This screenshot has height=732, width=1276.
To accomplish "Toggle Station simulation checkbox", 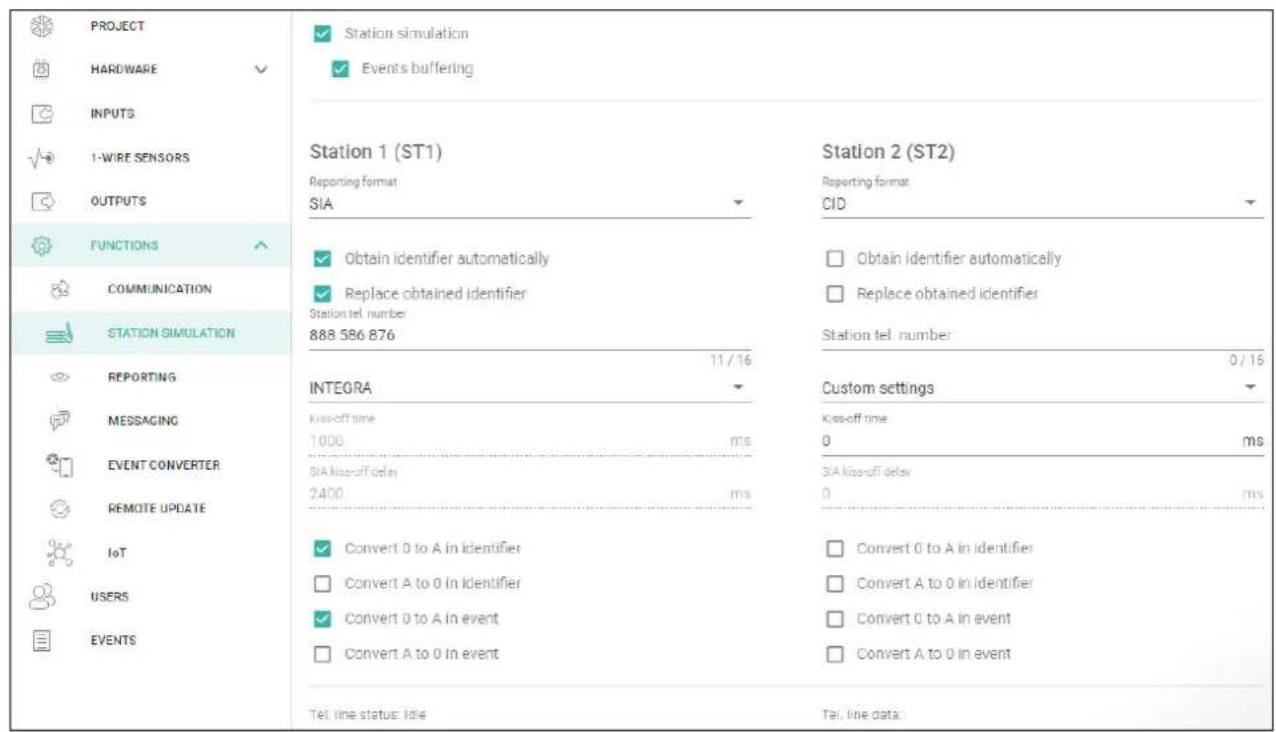I will 322,34.
